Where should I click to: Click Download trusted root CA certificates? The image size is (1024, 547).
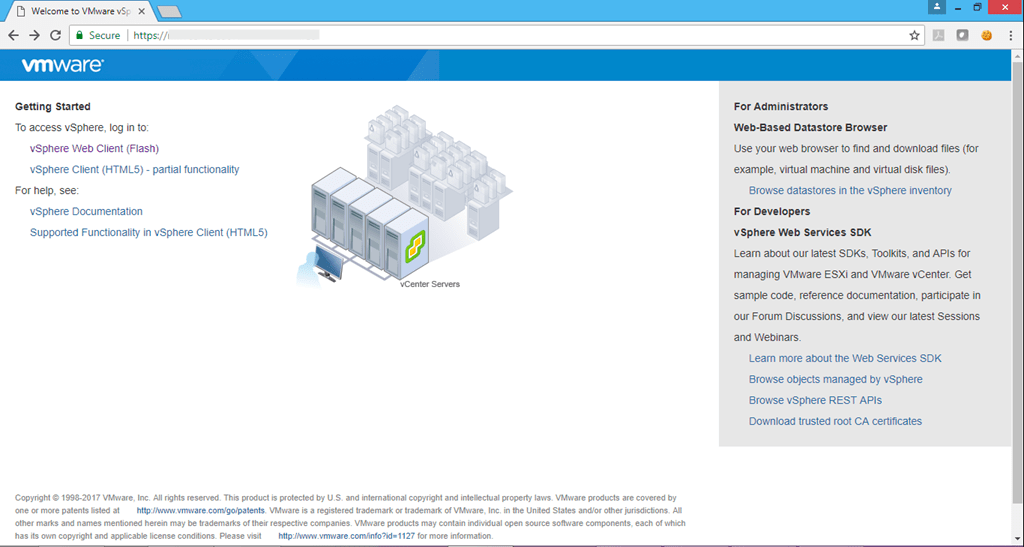point(835,422)
